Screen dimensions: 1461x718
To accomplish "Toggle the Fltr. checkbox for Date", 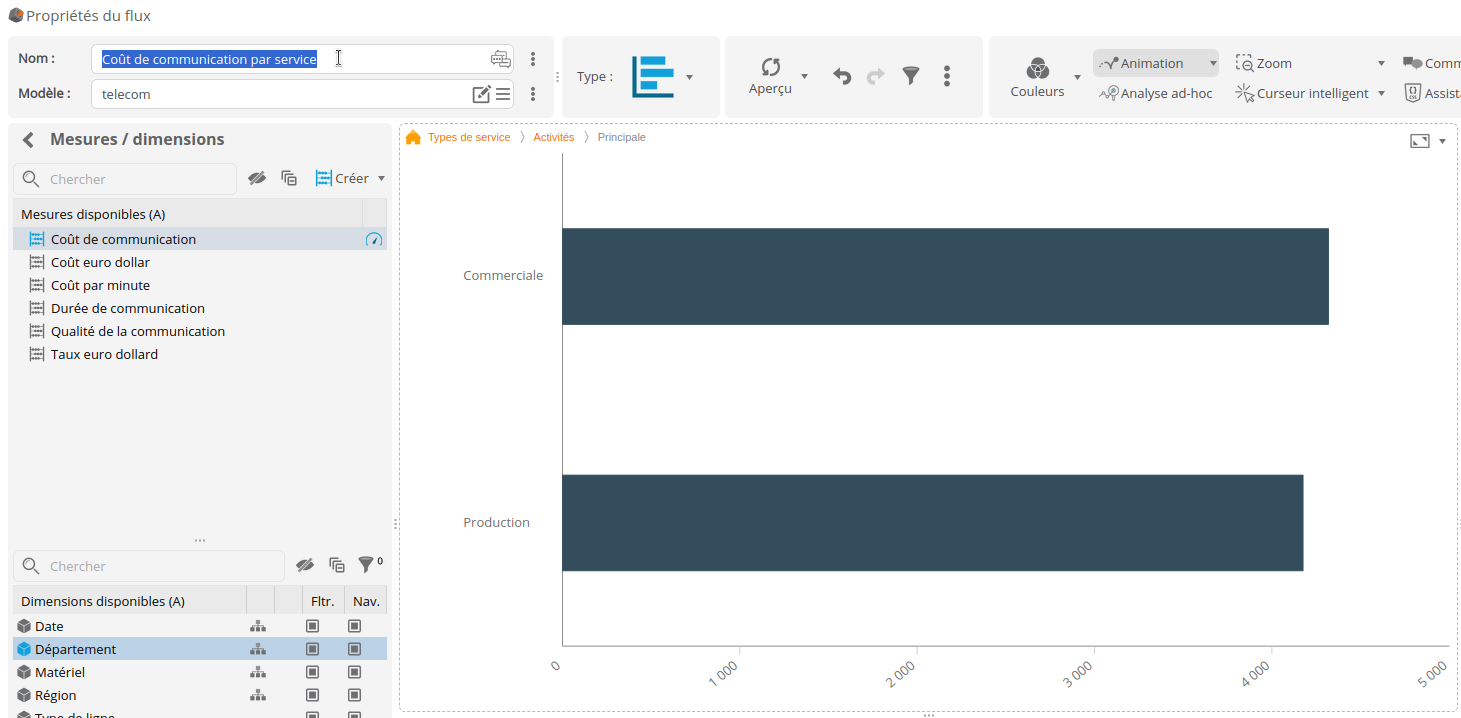I will (312, 627).
